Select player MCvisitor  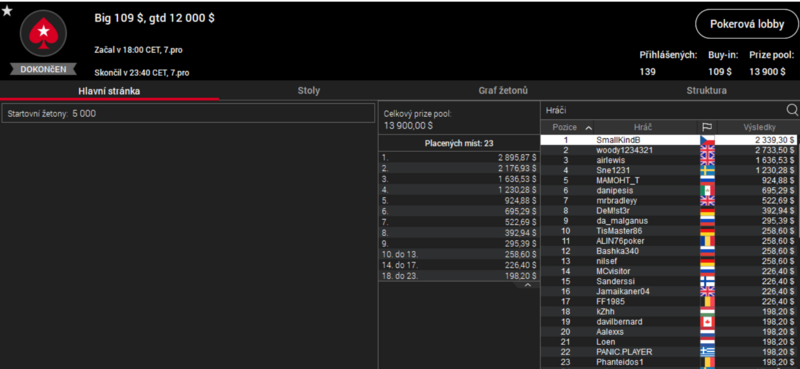pos(668,271)
